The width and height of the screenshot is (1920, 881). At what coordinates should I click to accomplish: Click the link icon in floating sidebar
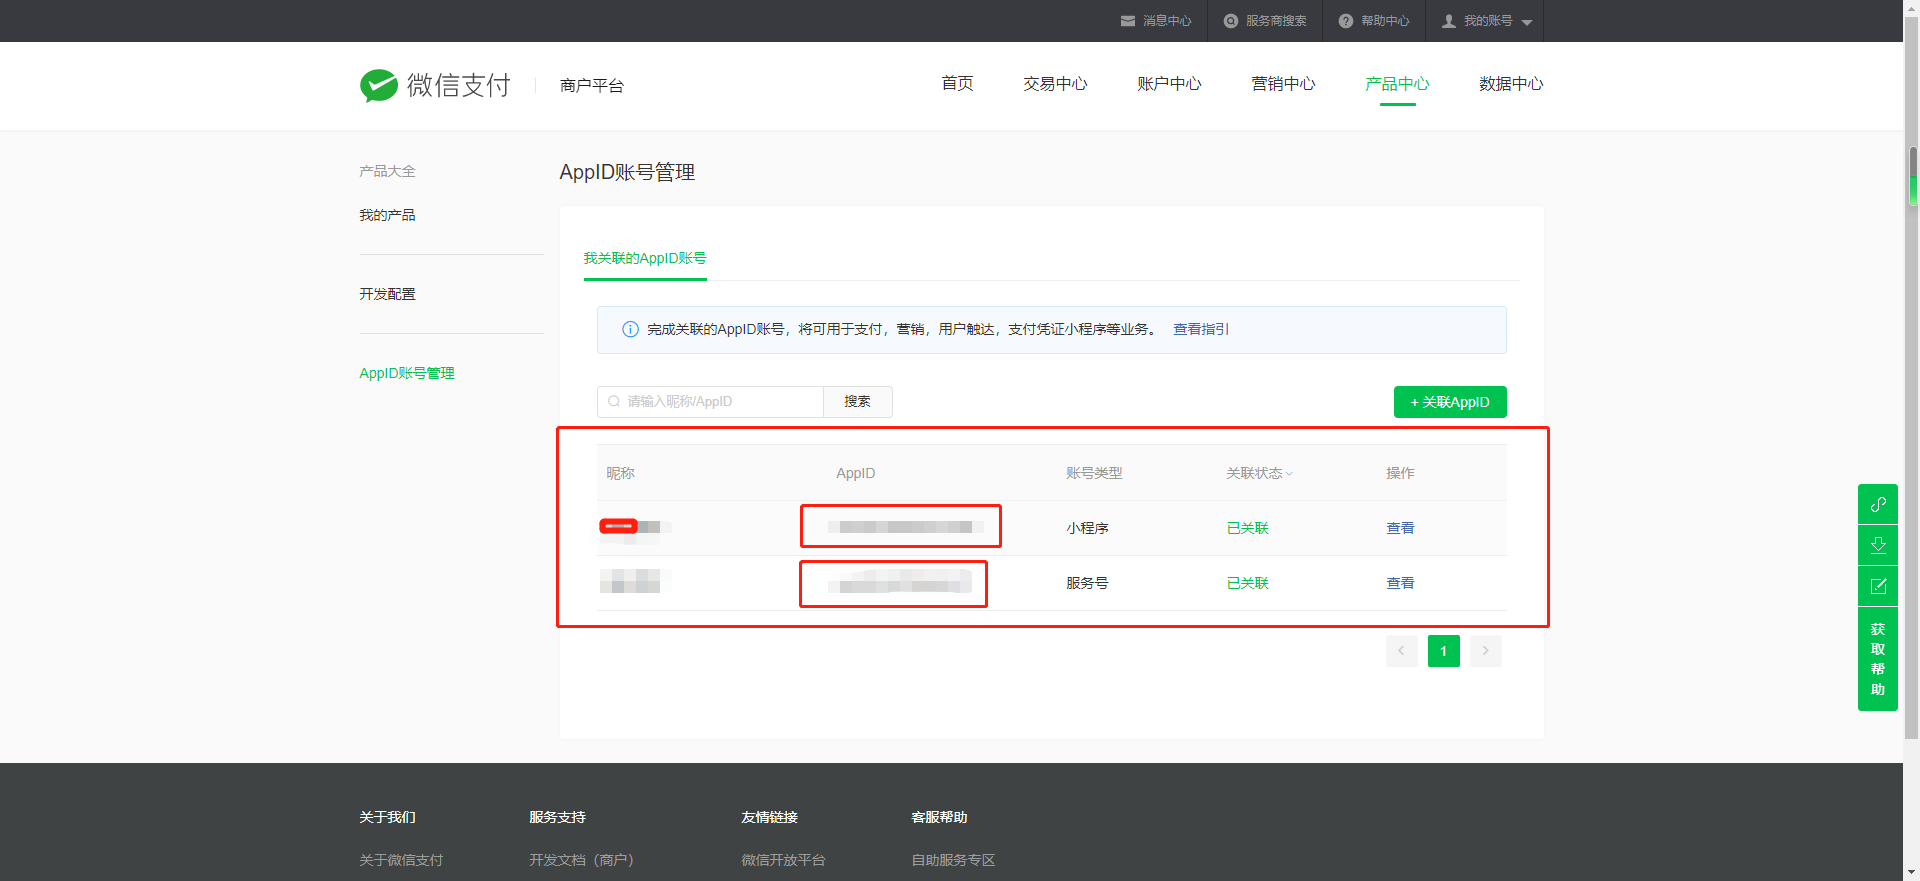click(x=1878, y=504)
